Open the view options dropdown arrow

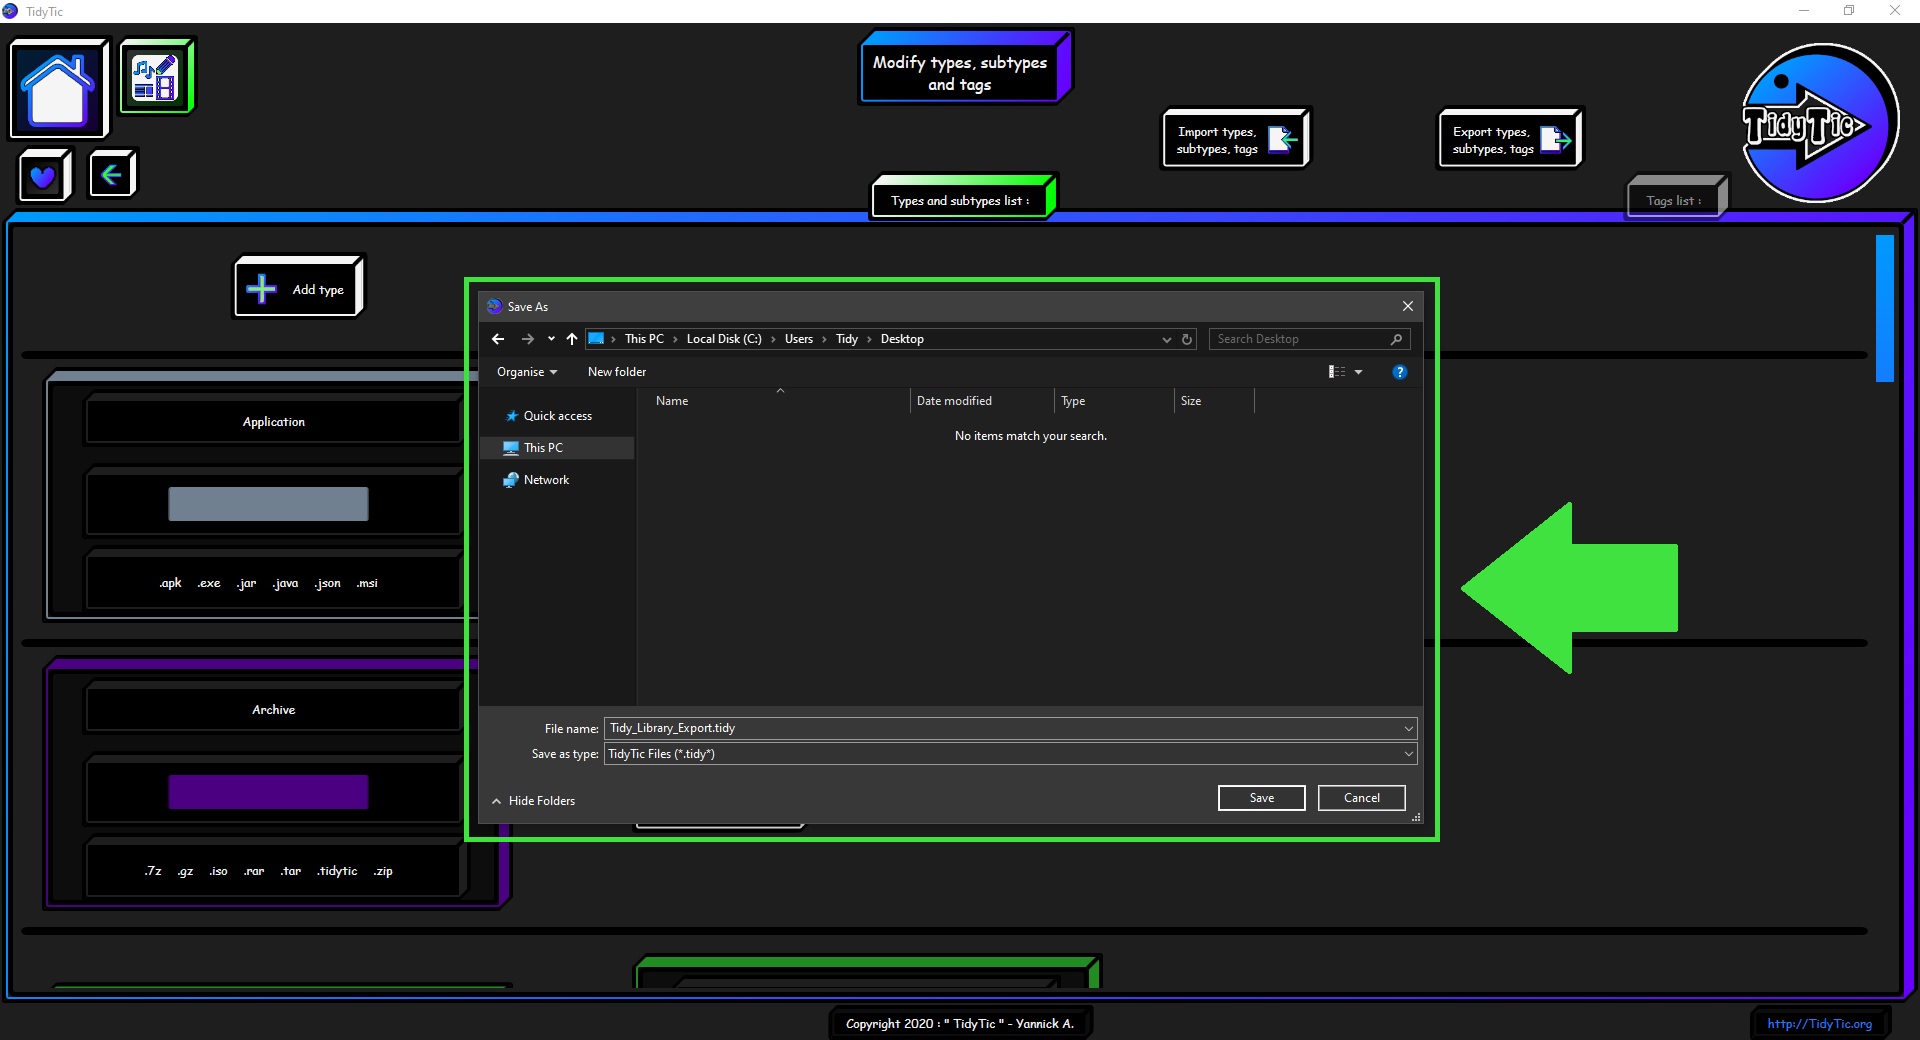(1358, 372)
